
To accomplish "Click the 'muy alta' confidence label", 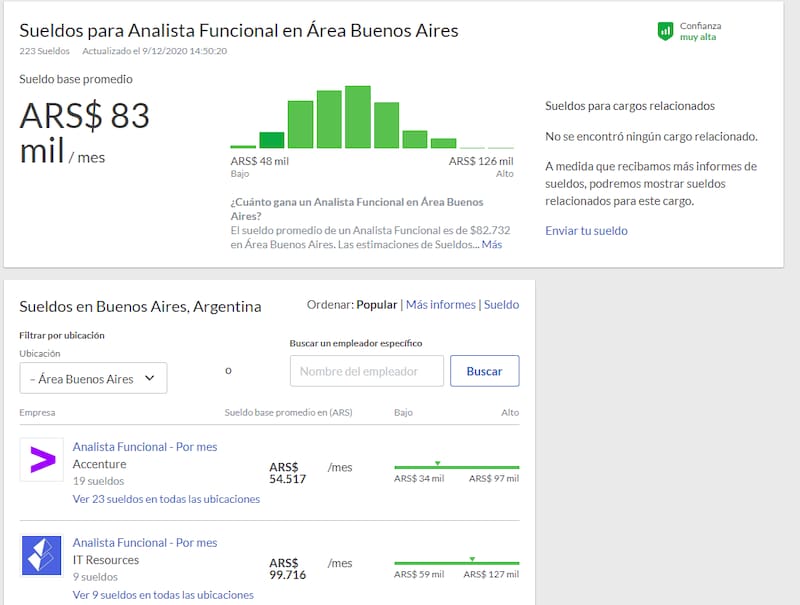I will (x=699, y=38).
